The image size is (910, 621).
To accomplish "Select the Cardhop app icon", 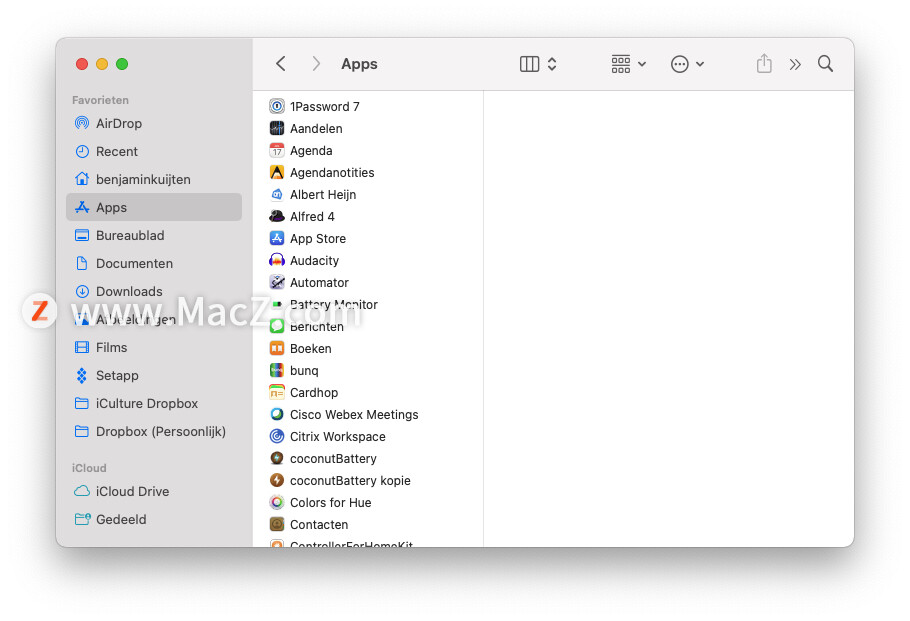I will pos(277,392).
